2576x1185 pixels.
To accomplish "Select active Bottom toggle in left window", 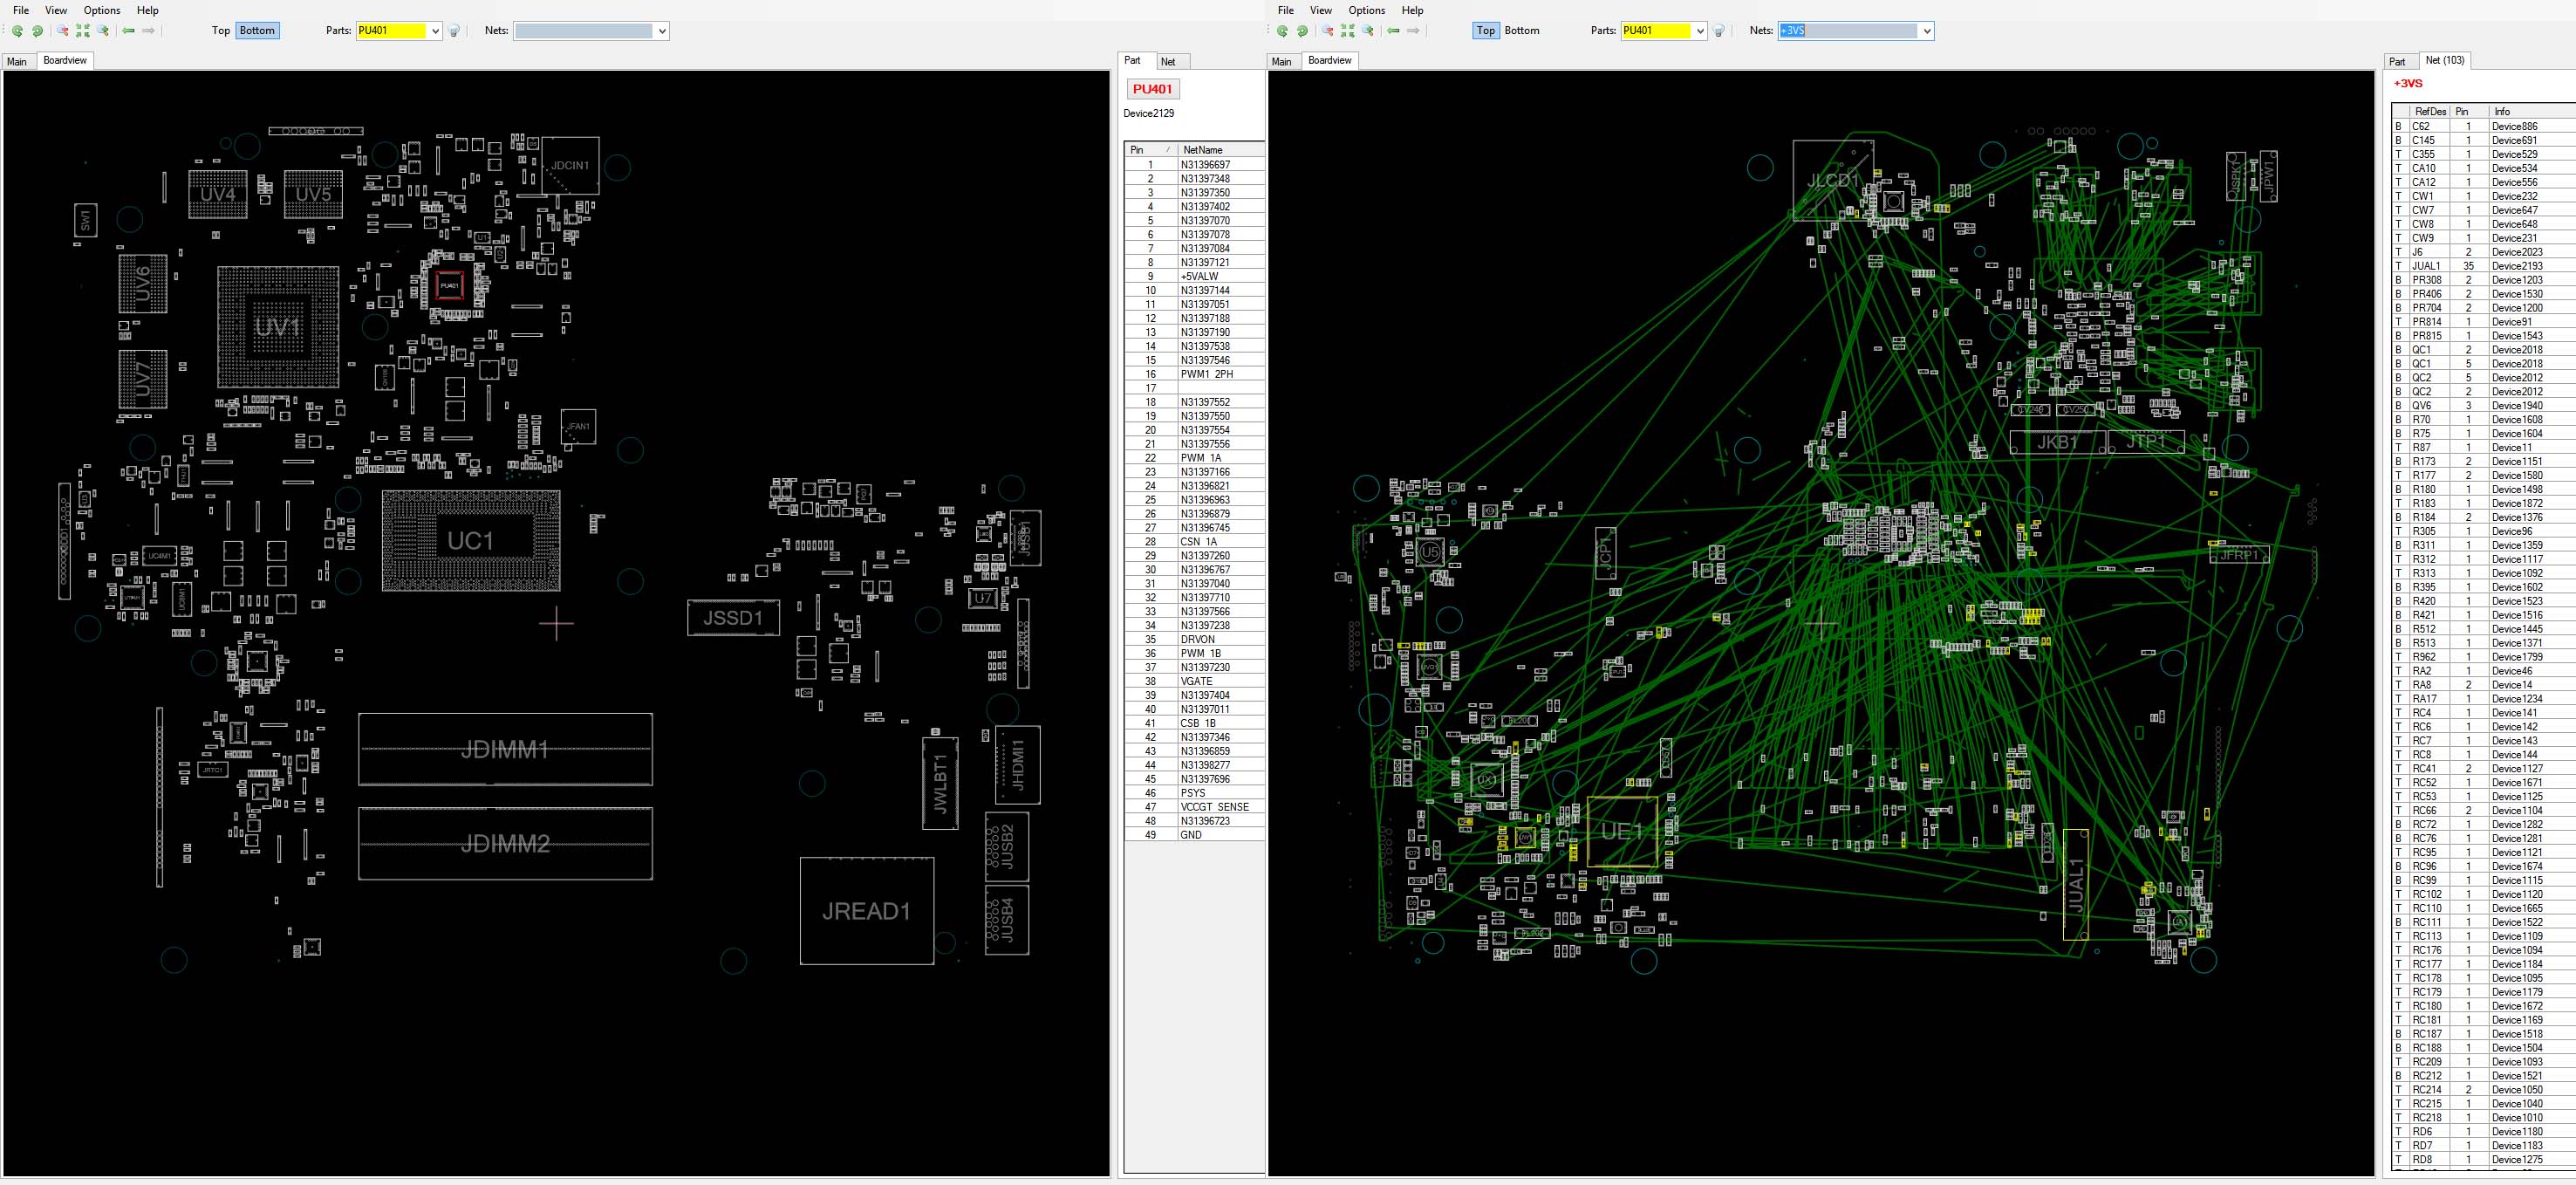I will [x=257, y=31].
